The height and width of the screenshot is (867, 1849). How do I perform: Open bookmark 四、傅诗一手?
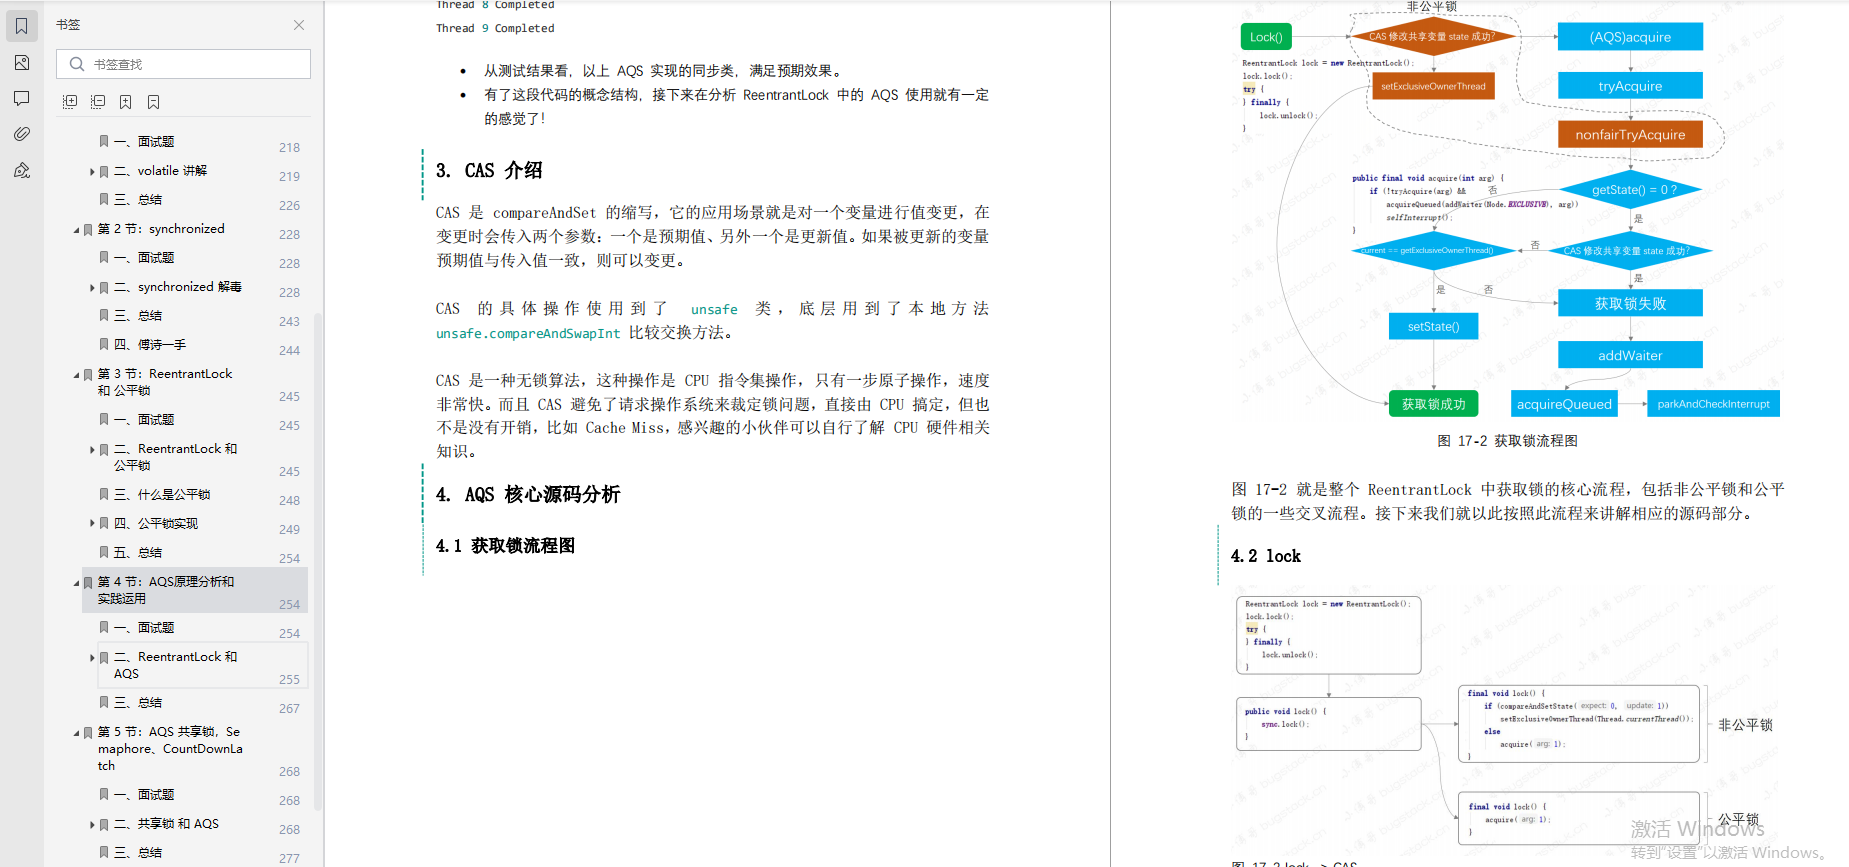pos(150,345)
